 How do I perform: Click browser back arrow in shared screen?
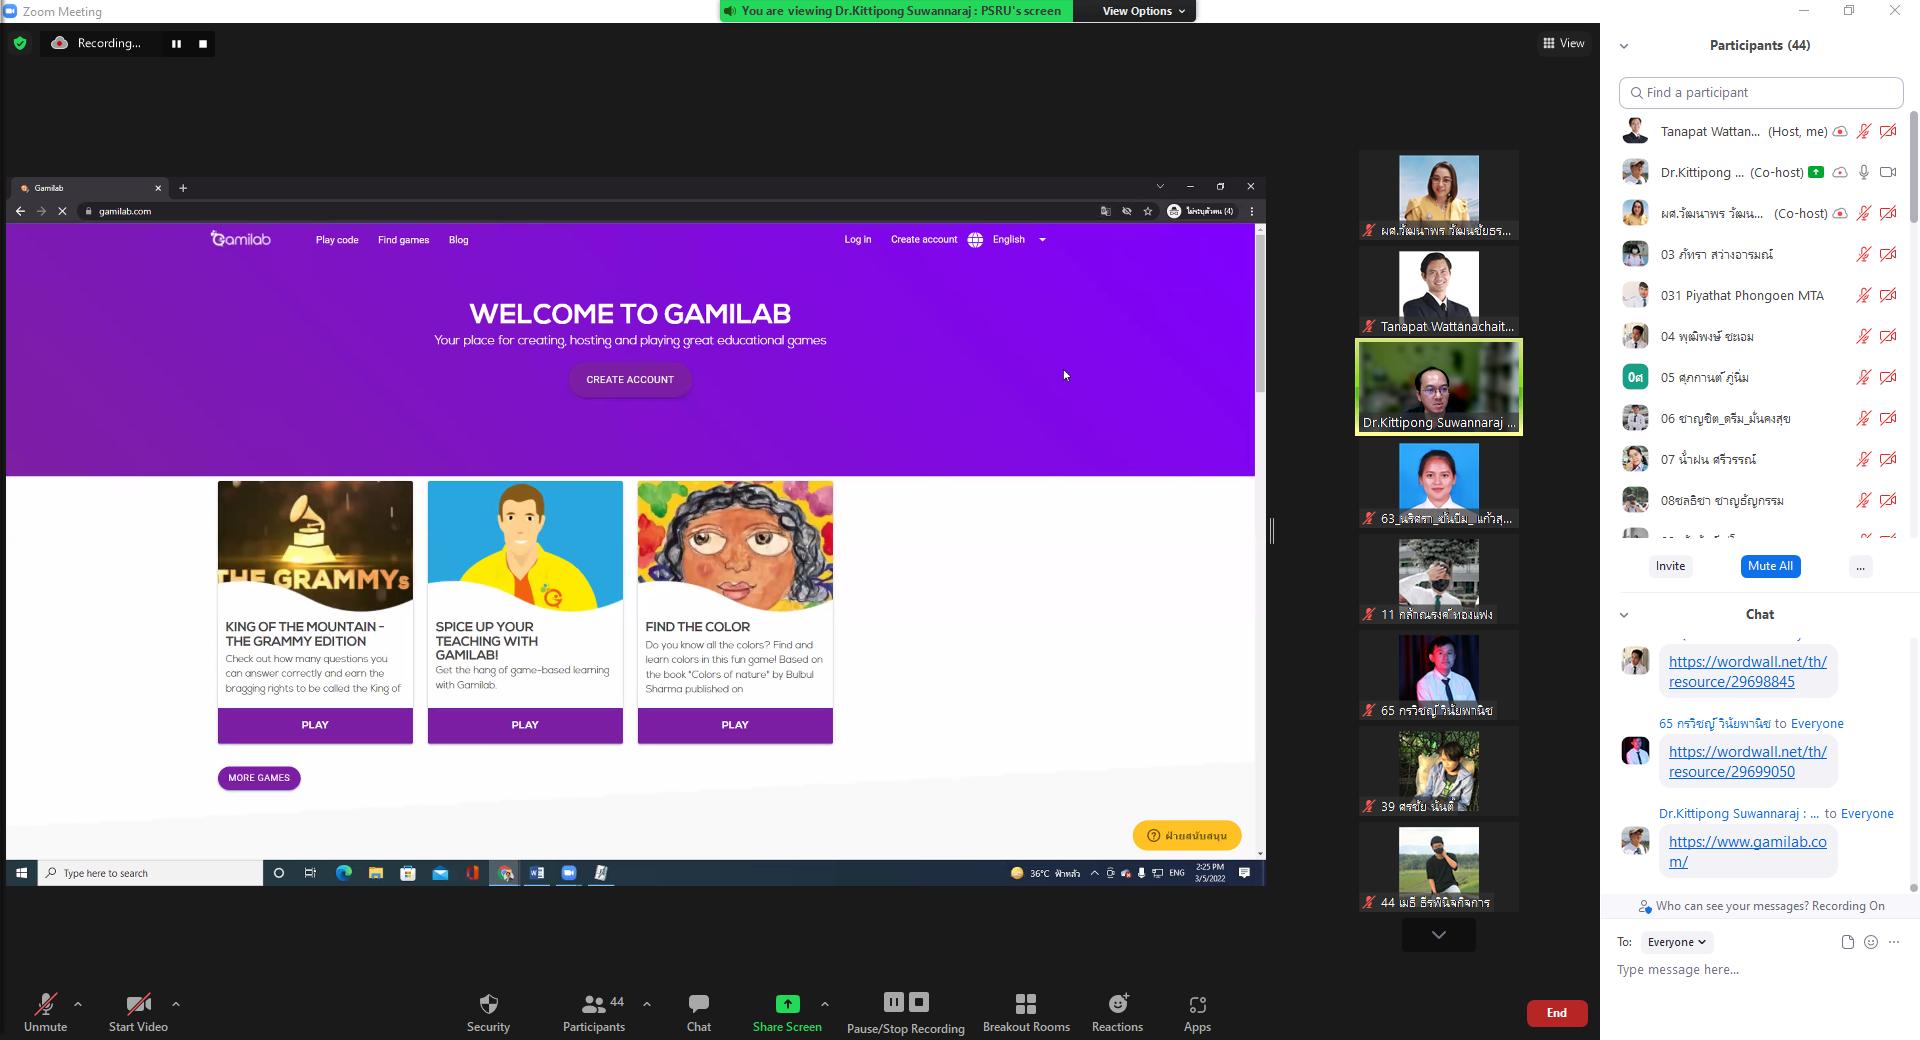coord(20,211)
